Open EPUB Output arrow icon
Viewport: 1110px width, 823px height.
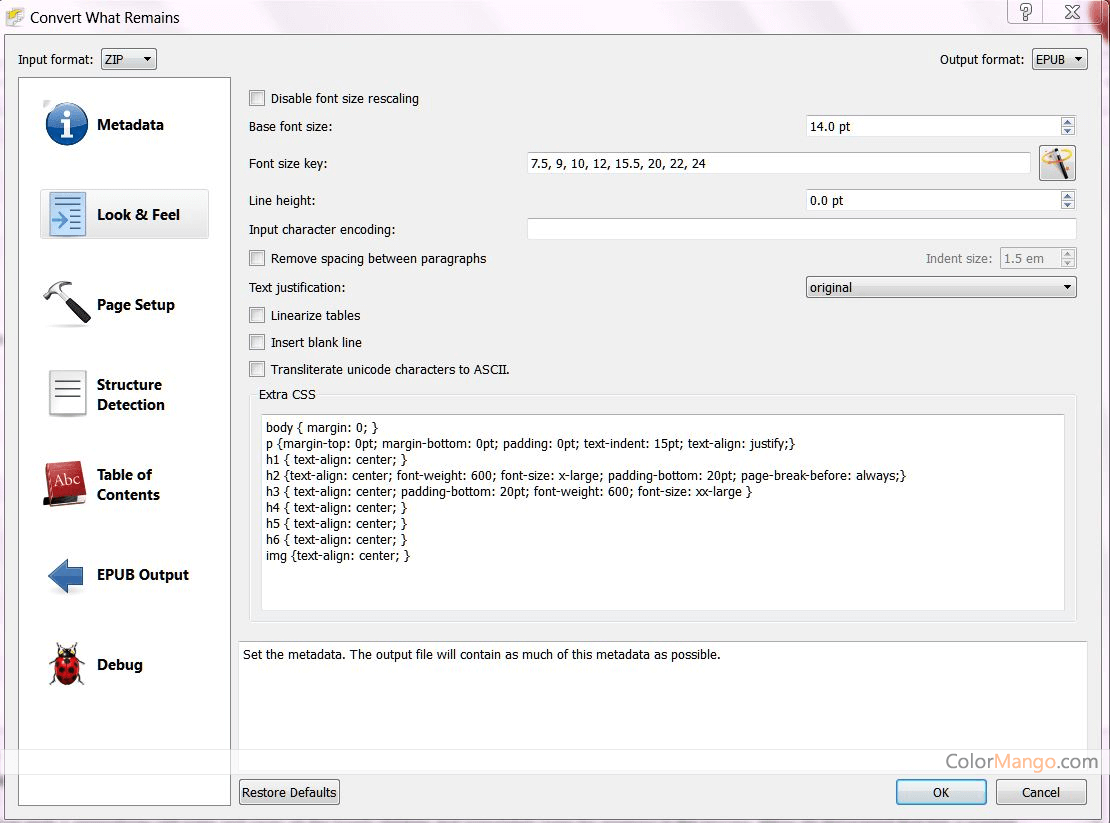[66, 575]
